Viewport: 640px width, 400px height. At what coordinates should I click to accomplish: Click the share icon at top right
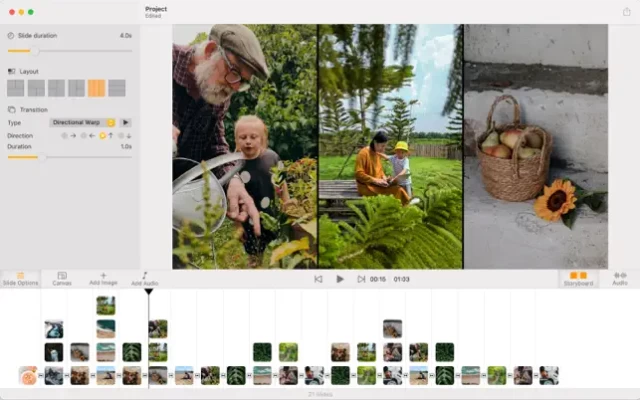626,12
